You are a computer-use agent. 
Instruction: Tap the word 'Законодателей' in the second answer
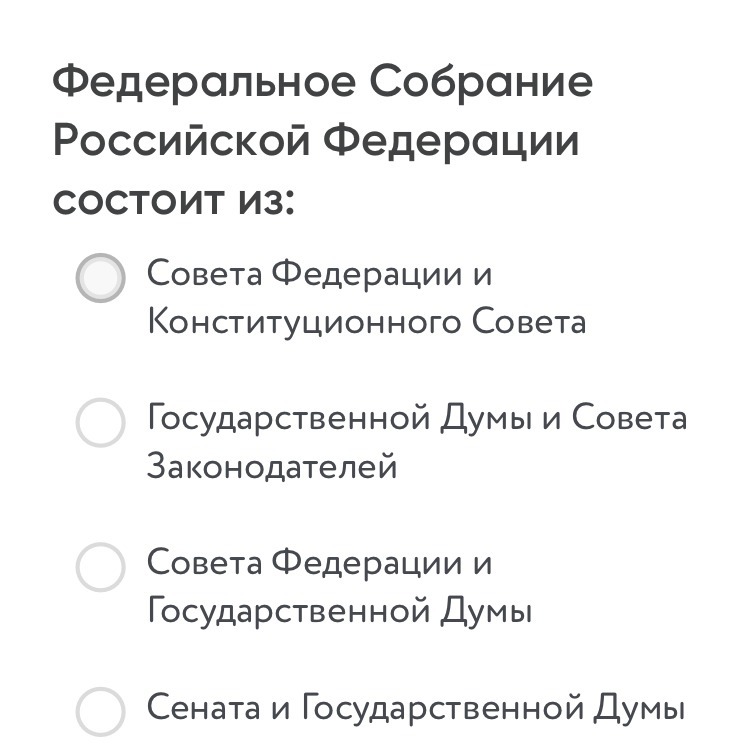click(x=272, y=466)
